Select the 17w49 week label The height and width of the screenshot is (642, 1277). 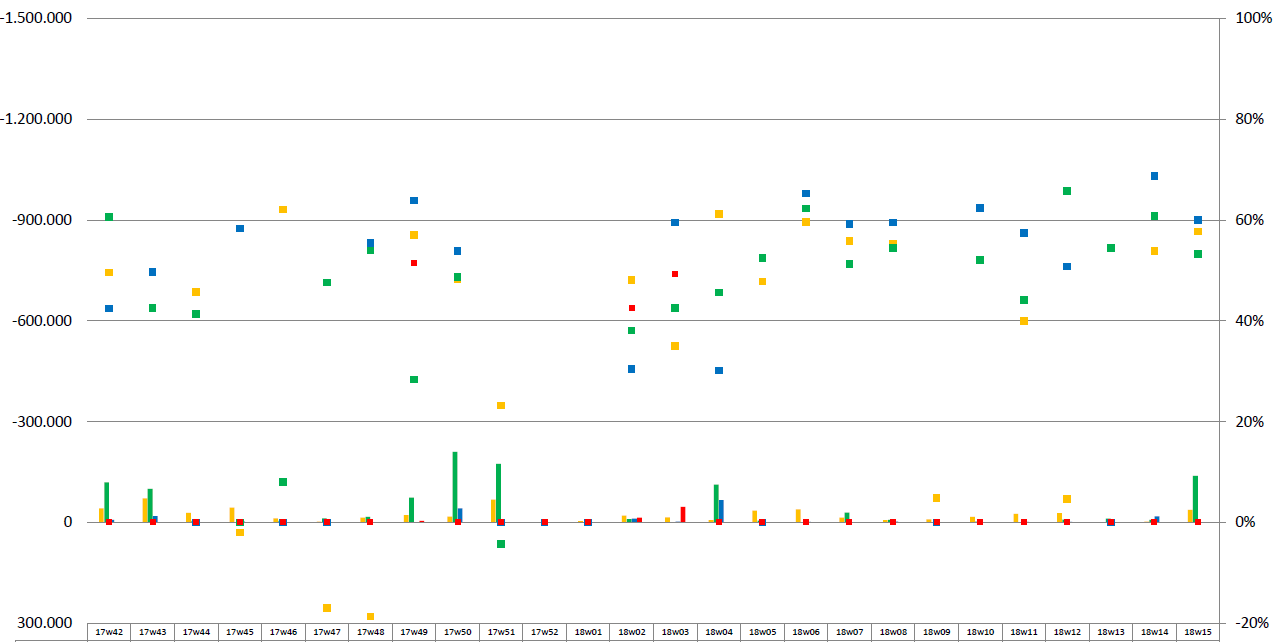click(x=414, y=632)
